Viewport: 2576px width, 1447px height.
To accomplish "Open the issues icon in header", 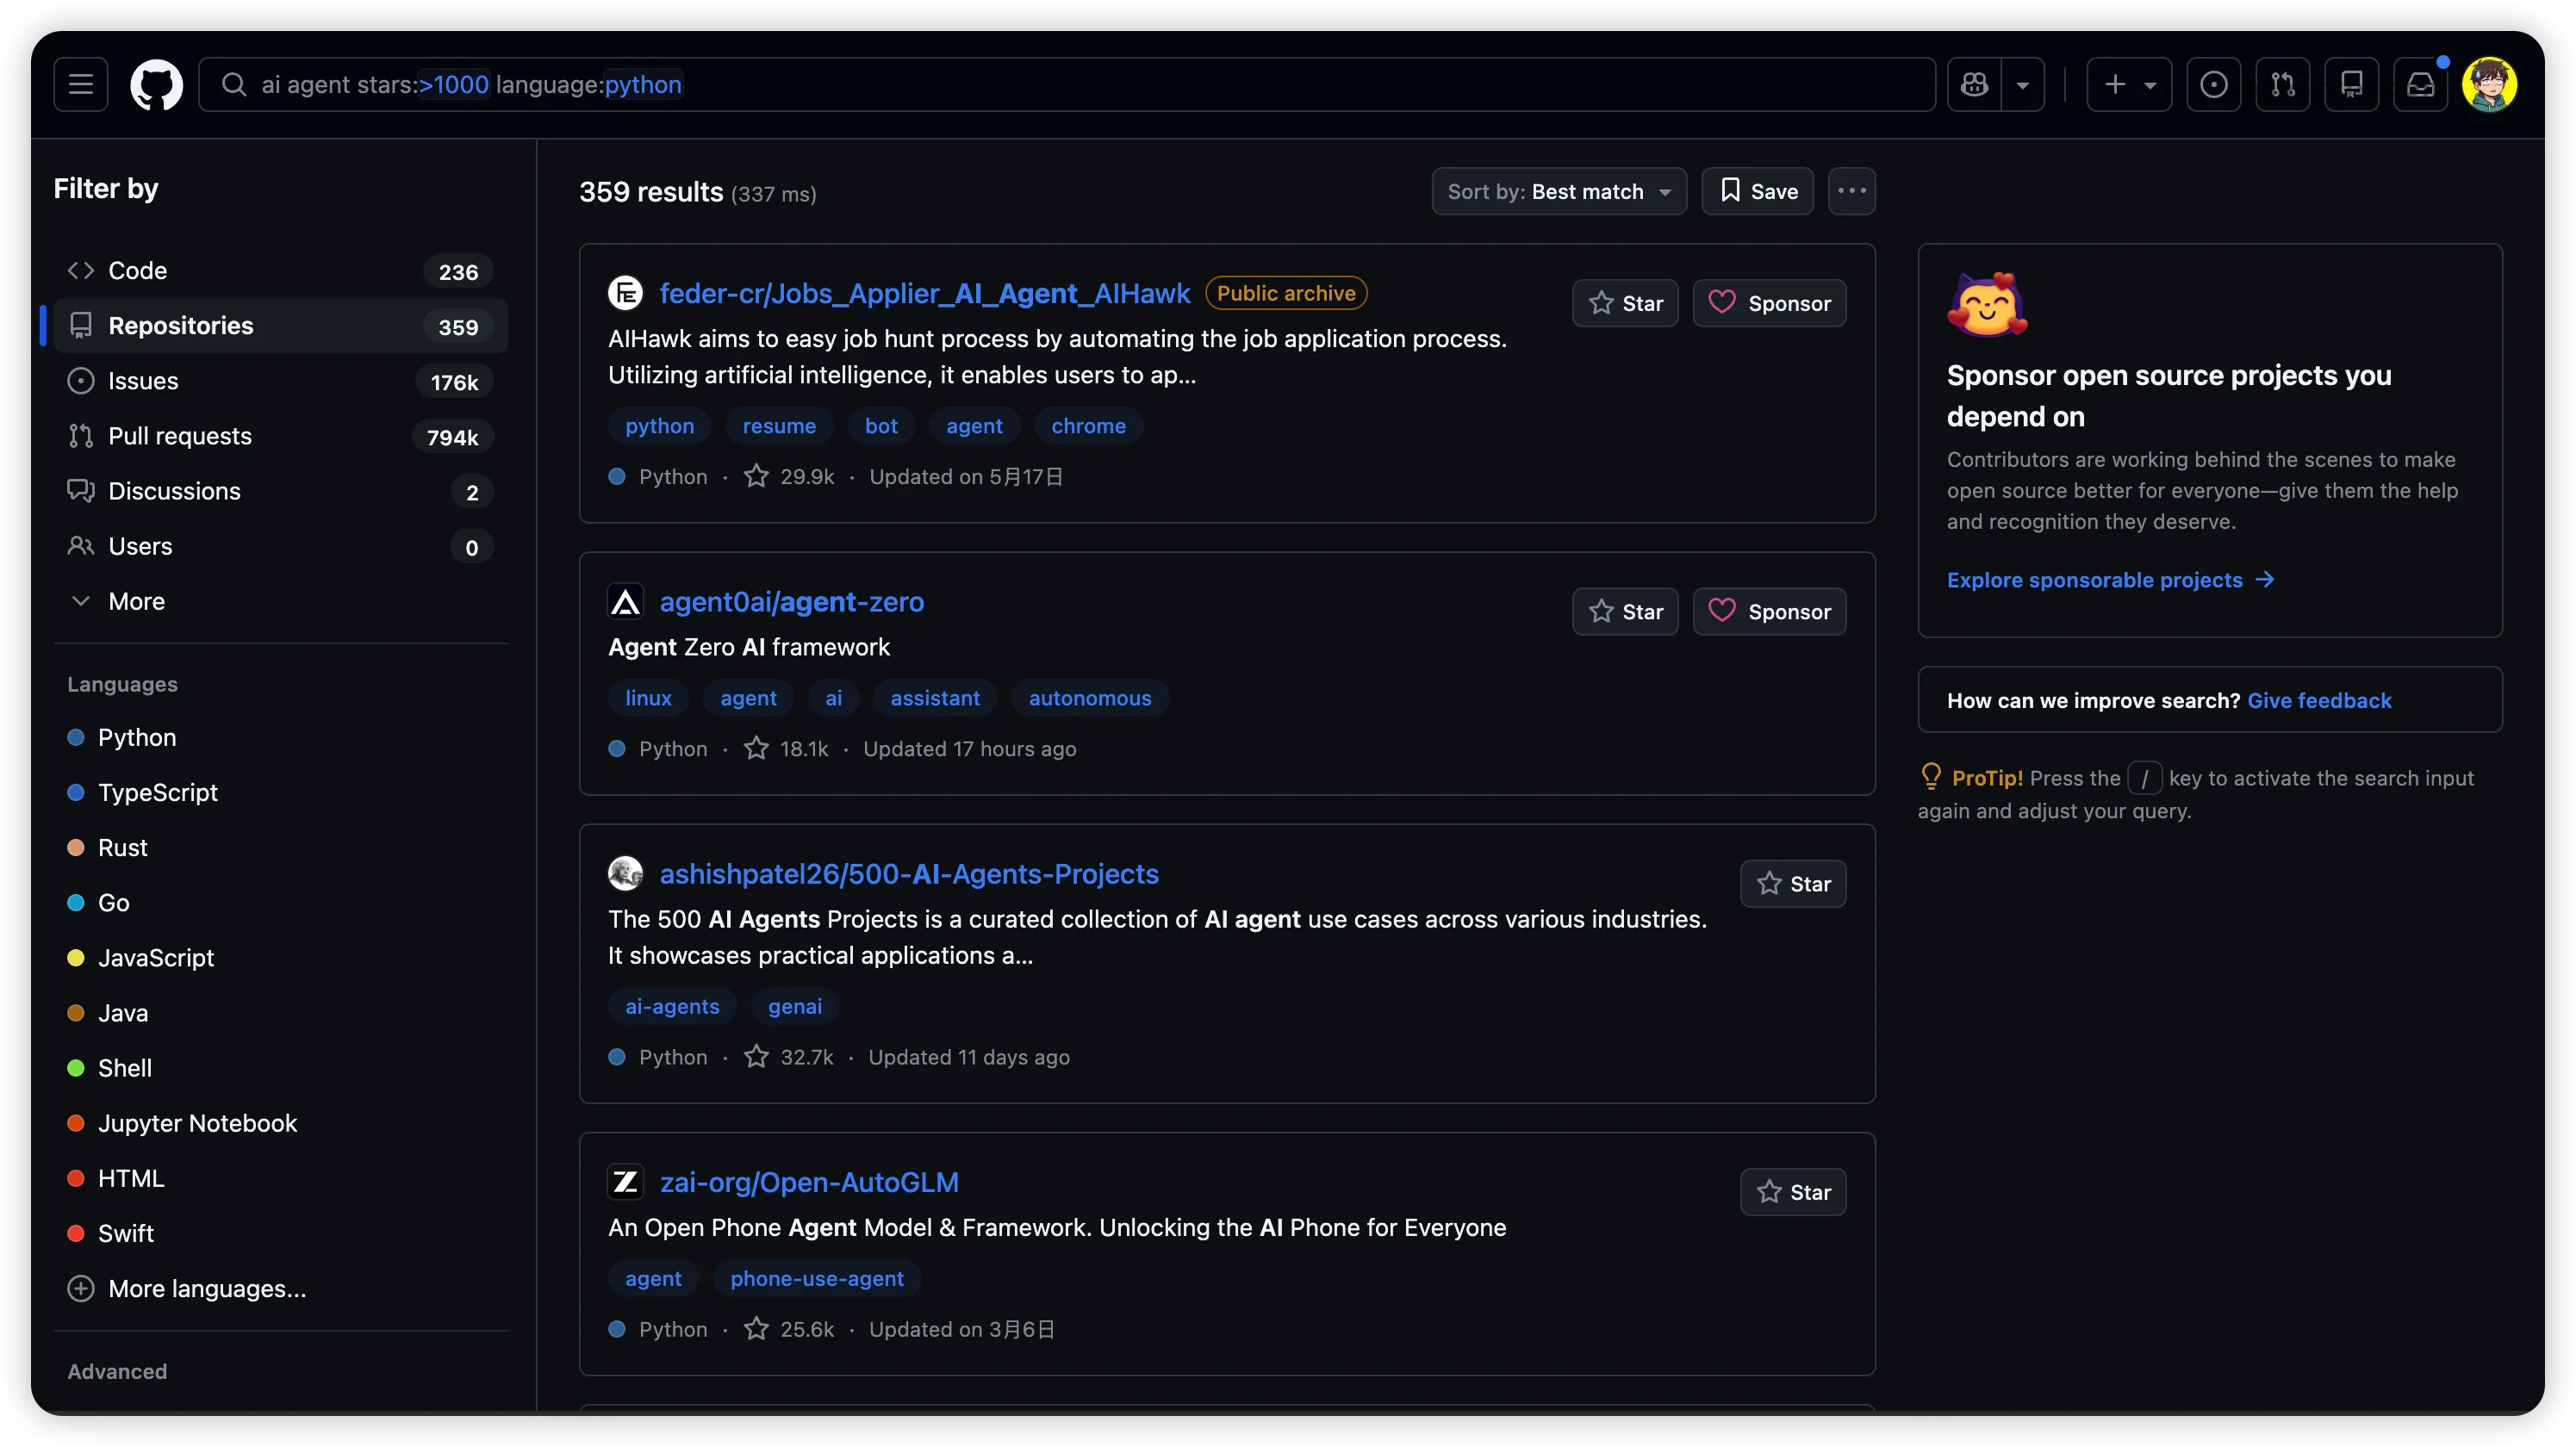I will 2214,84.
